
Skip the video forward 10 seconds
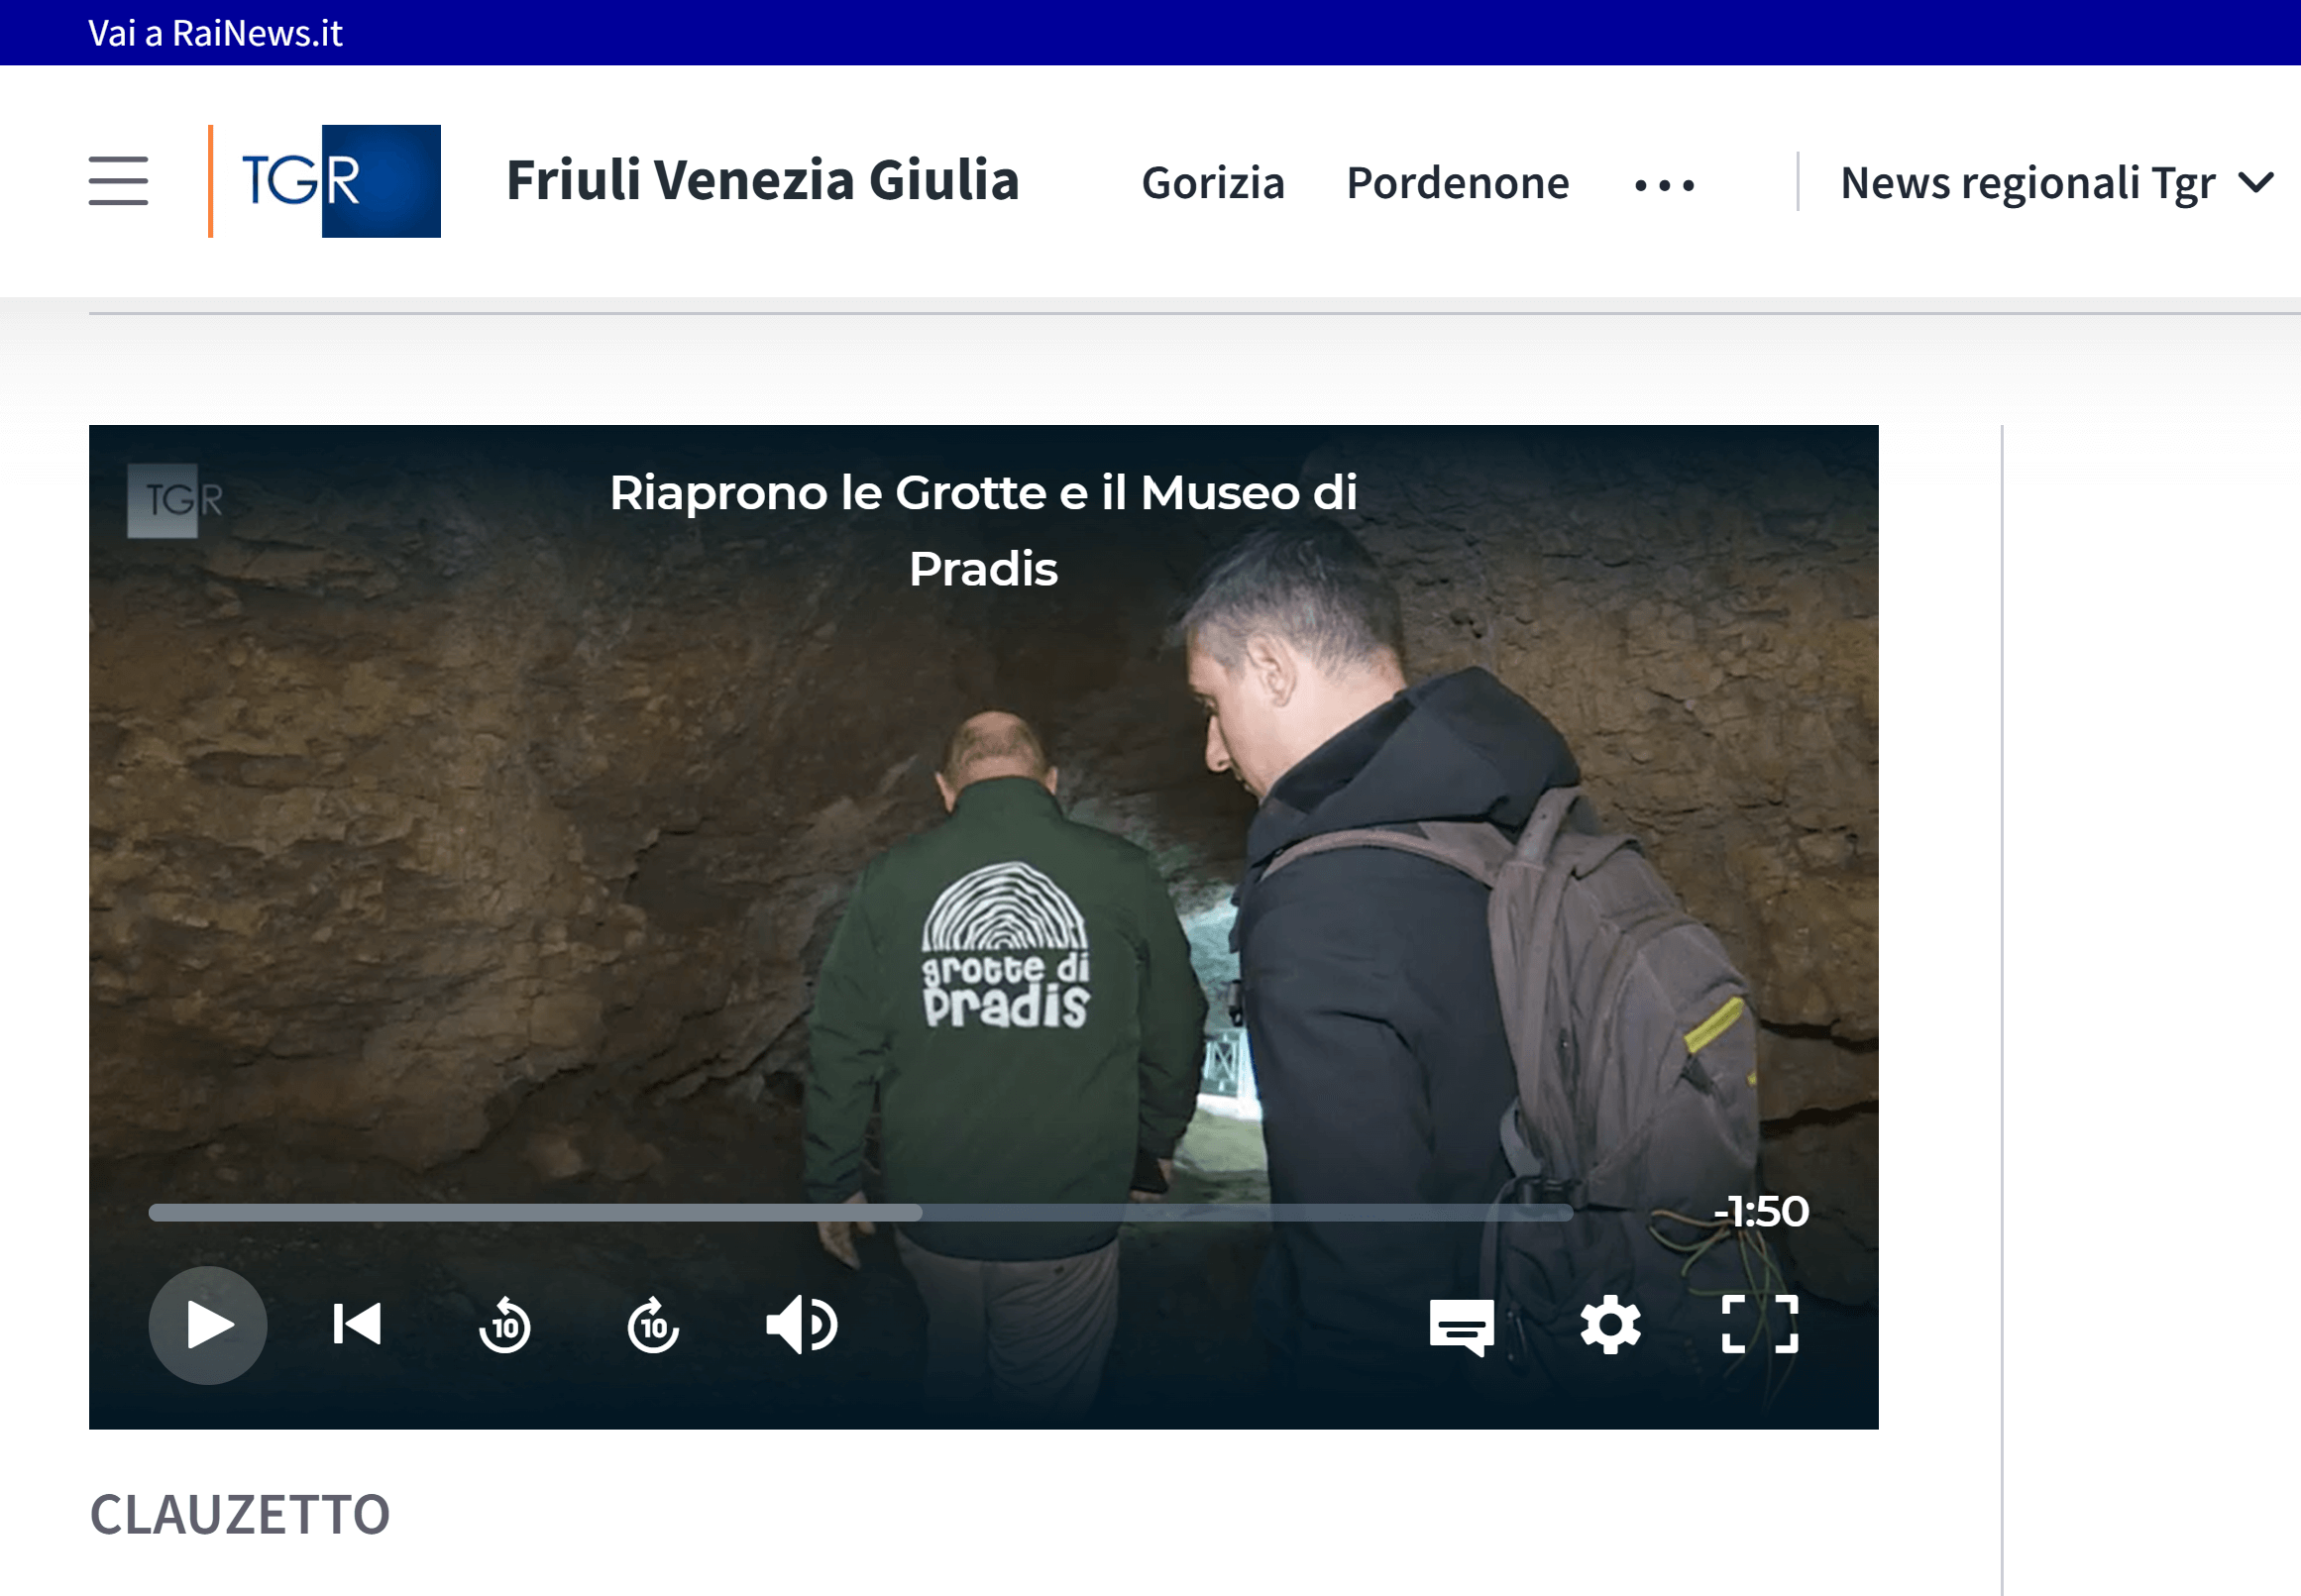(x=653, y=1325)
